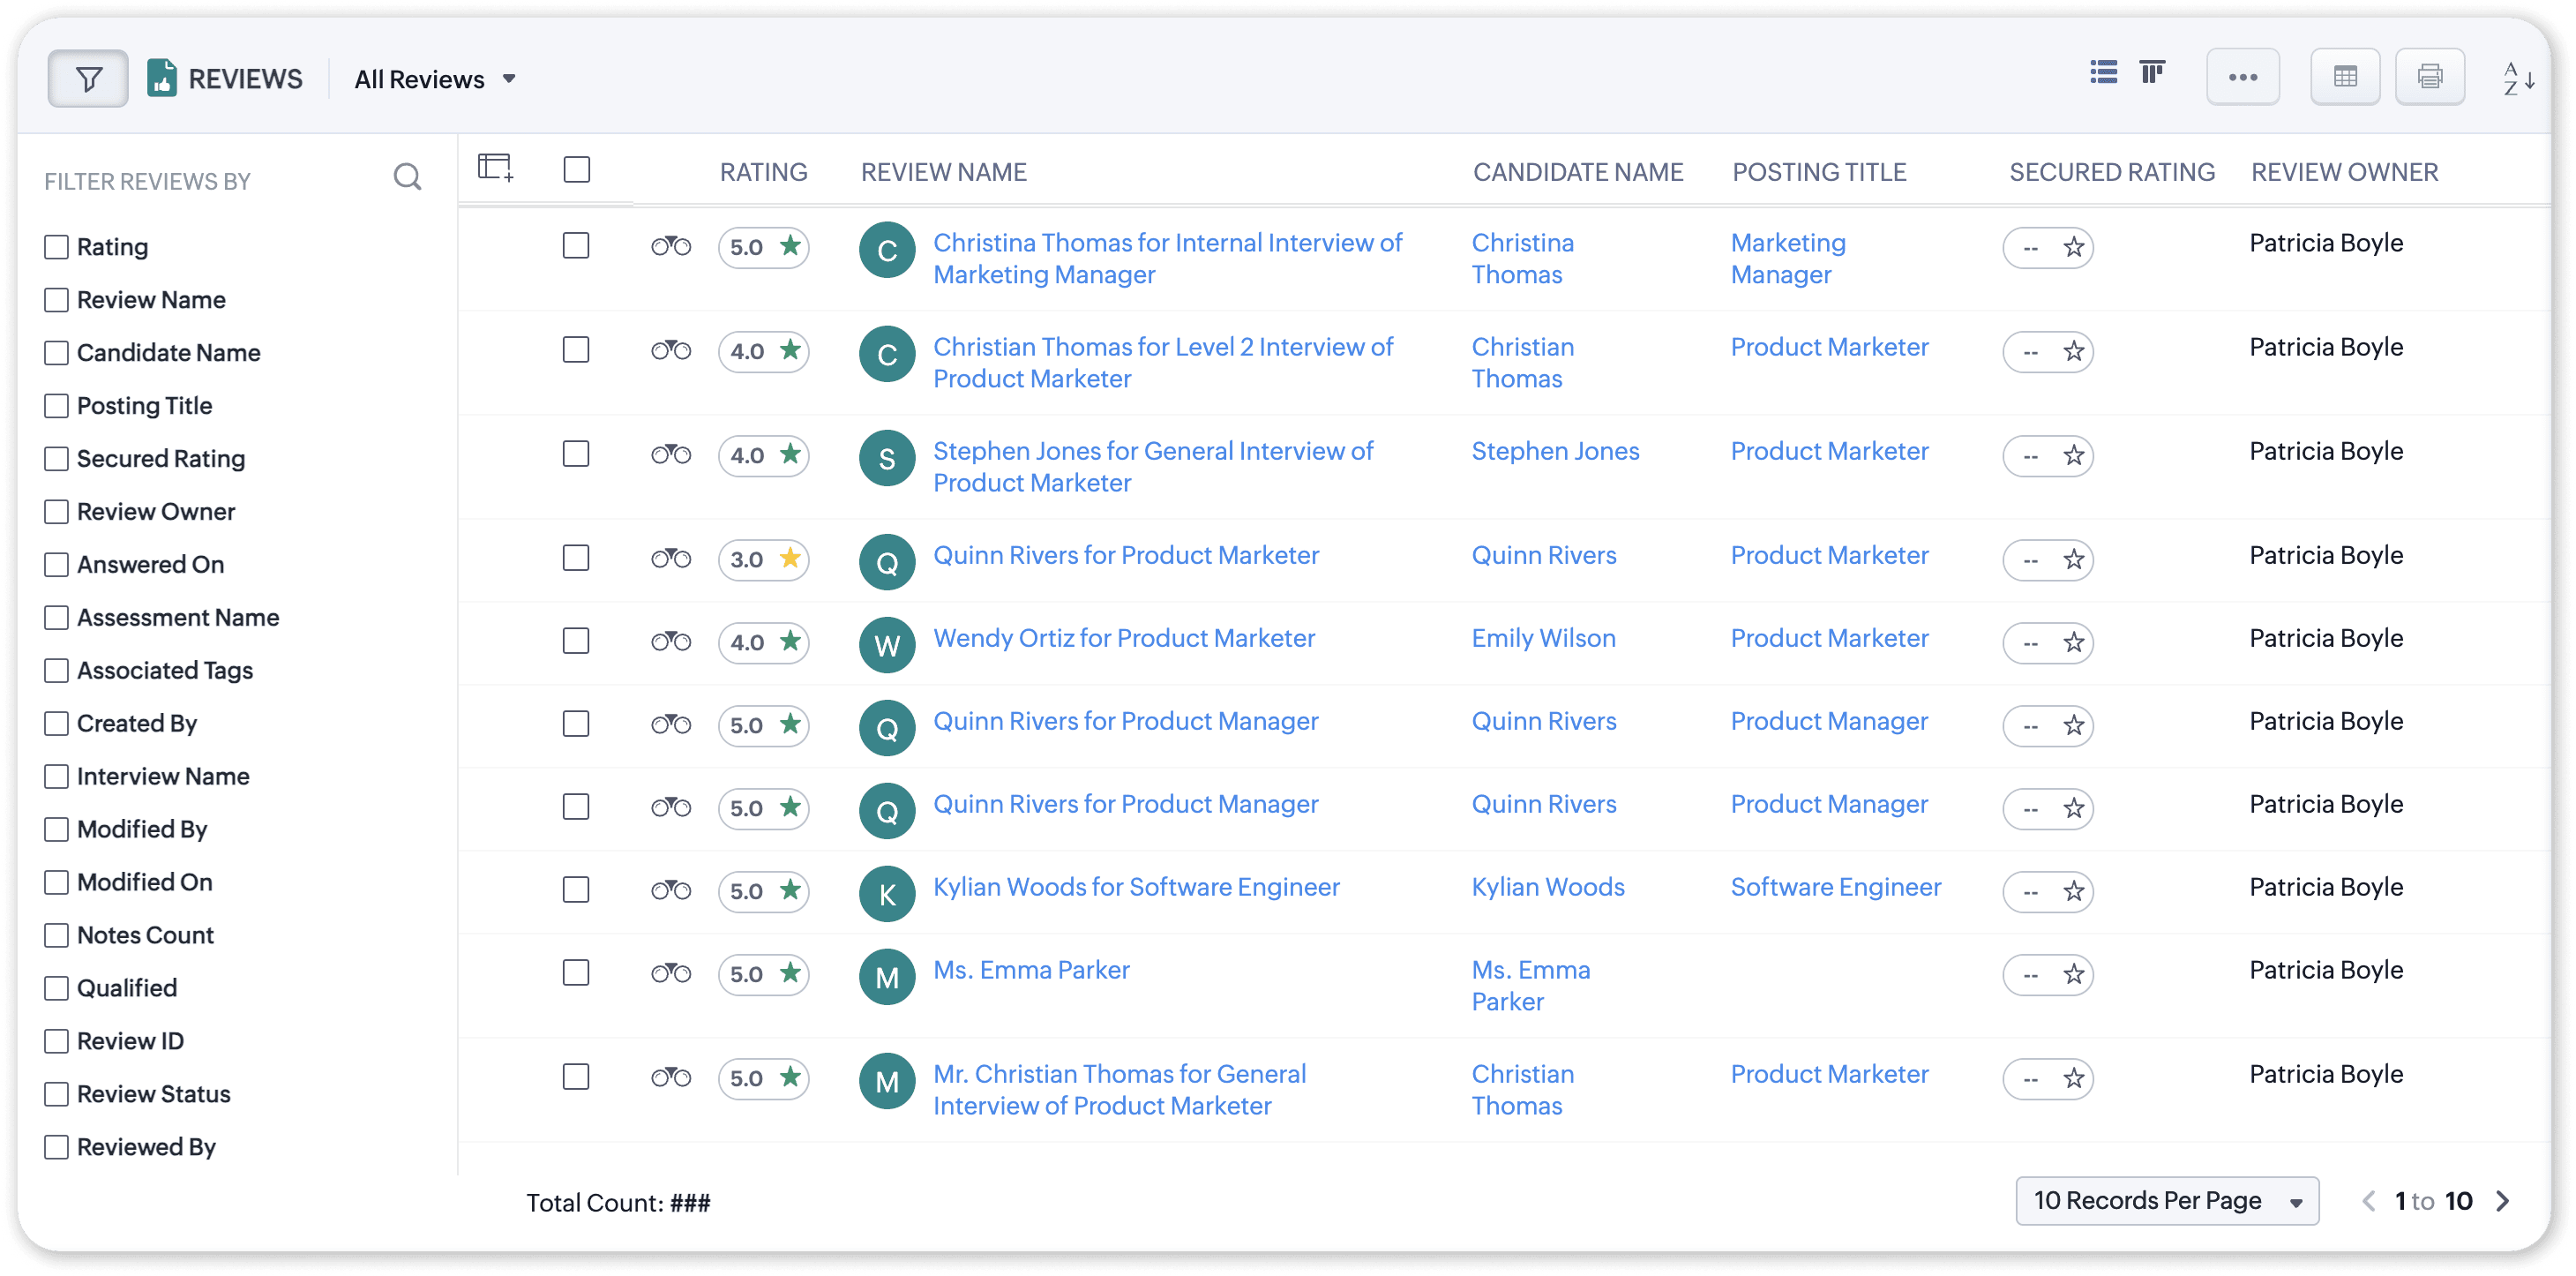Image resolution: width=2576 pixels, height=1276 pixels.
Task: Click the A-Z sort icon
Action: pos(2517,78)
